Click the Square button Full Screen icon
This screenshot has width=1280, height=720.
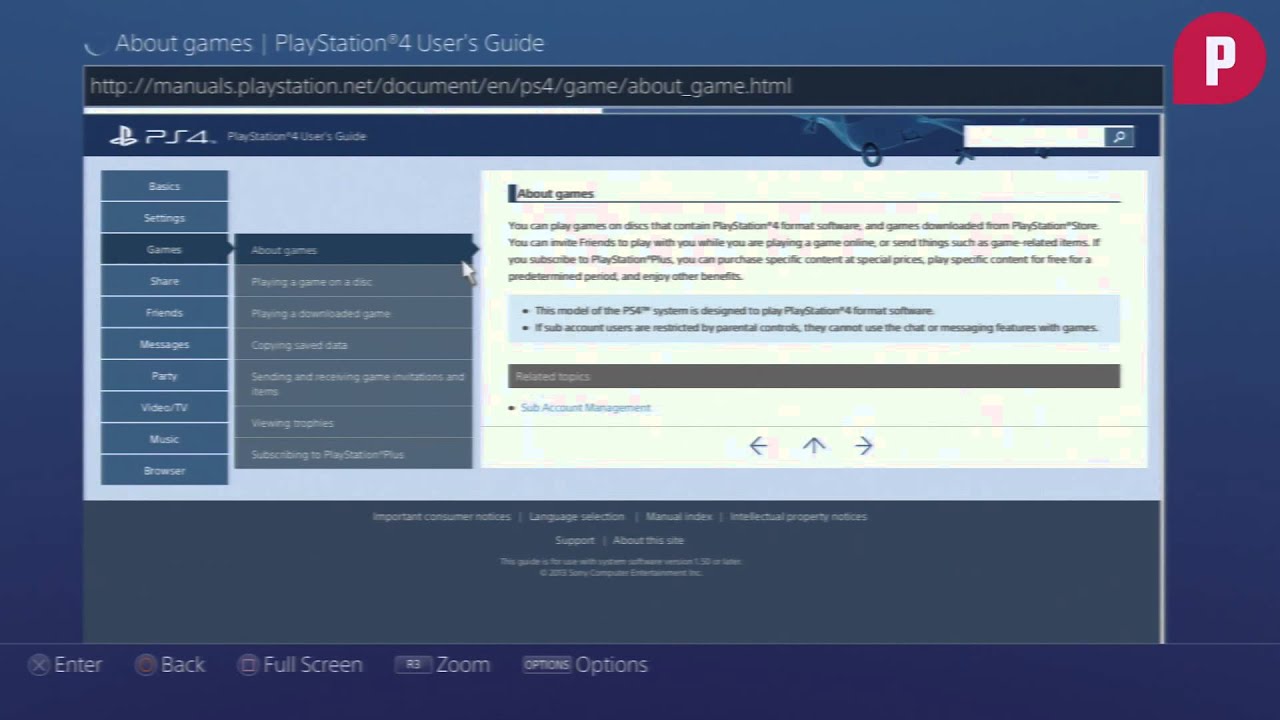[x=247, y=665]
